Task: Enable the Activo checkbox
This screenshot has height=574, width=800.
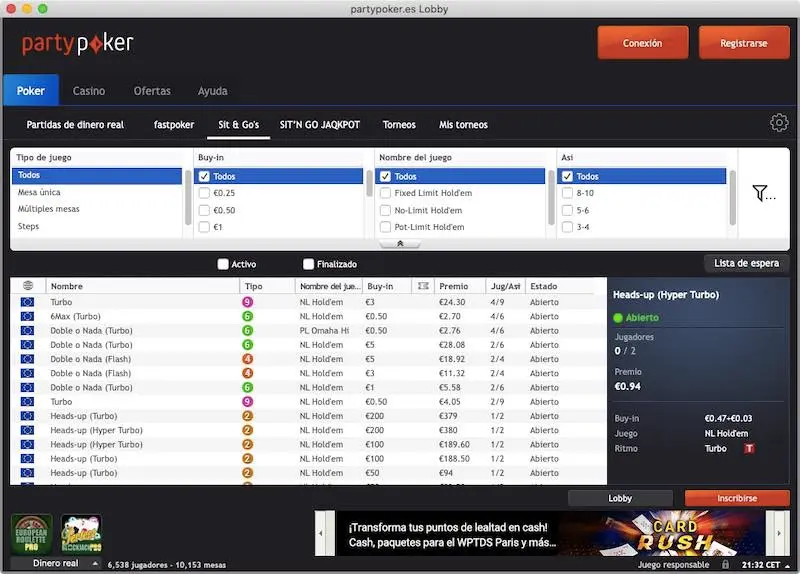Action: (223, 264)
